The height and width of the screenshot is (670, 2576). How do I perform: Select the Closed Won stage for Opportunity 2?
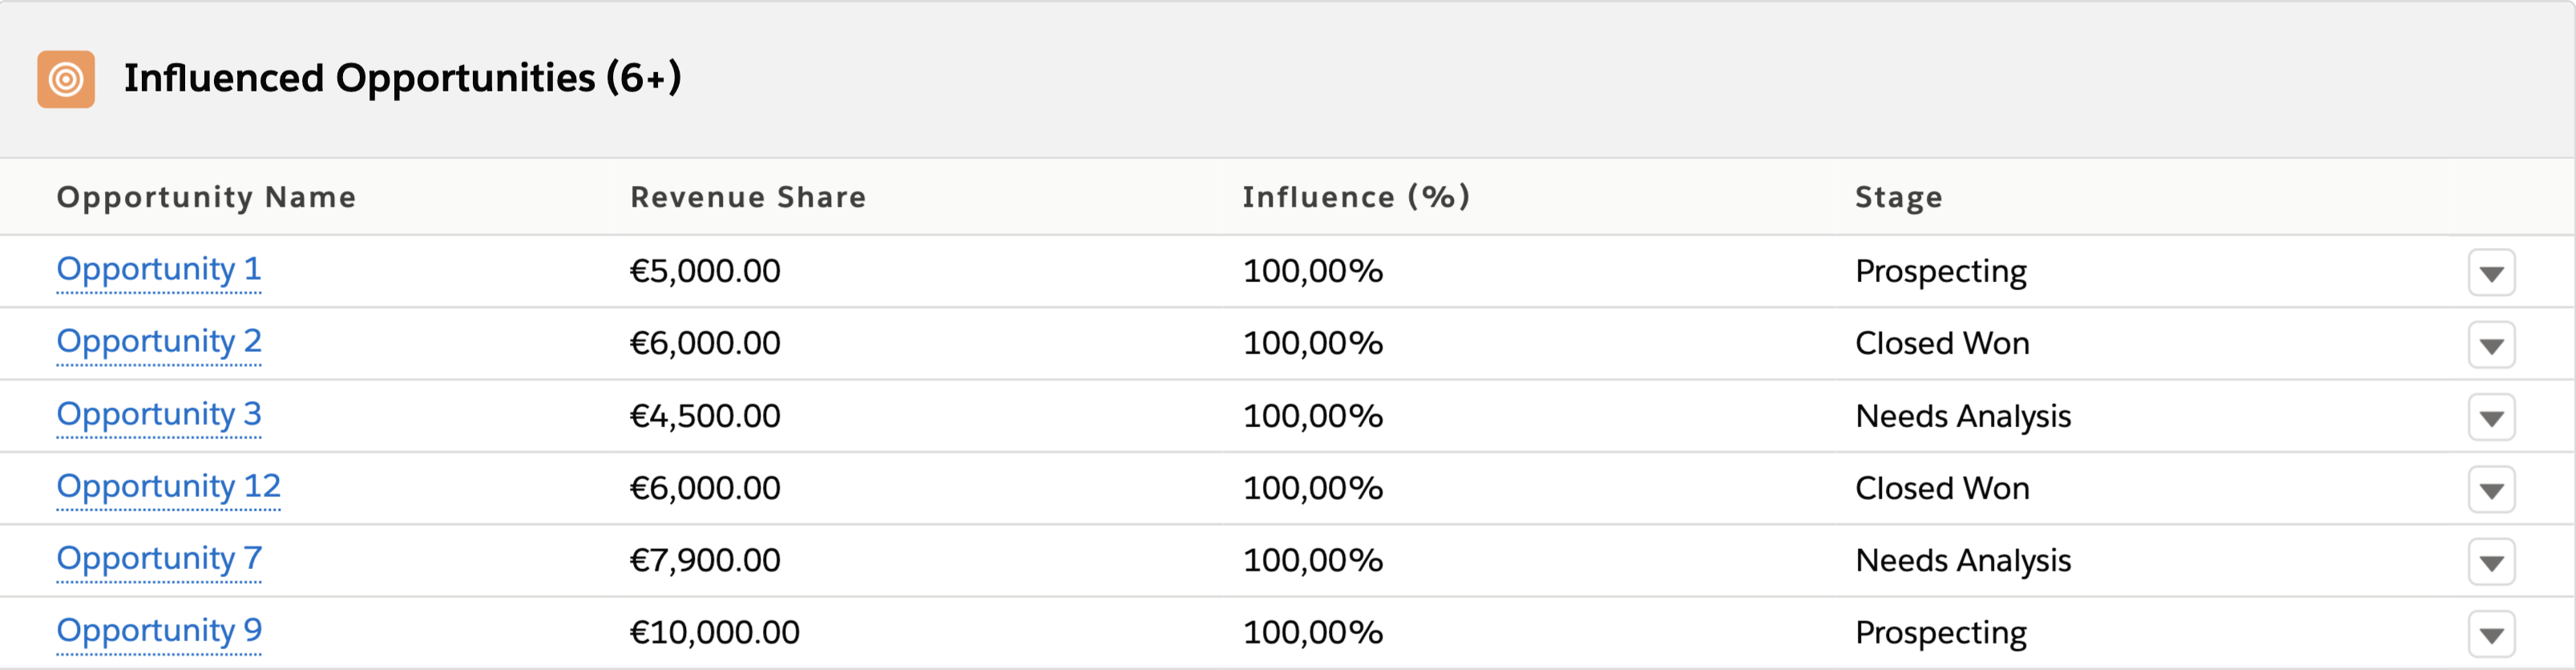(1942, 343)
